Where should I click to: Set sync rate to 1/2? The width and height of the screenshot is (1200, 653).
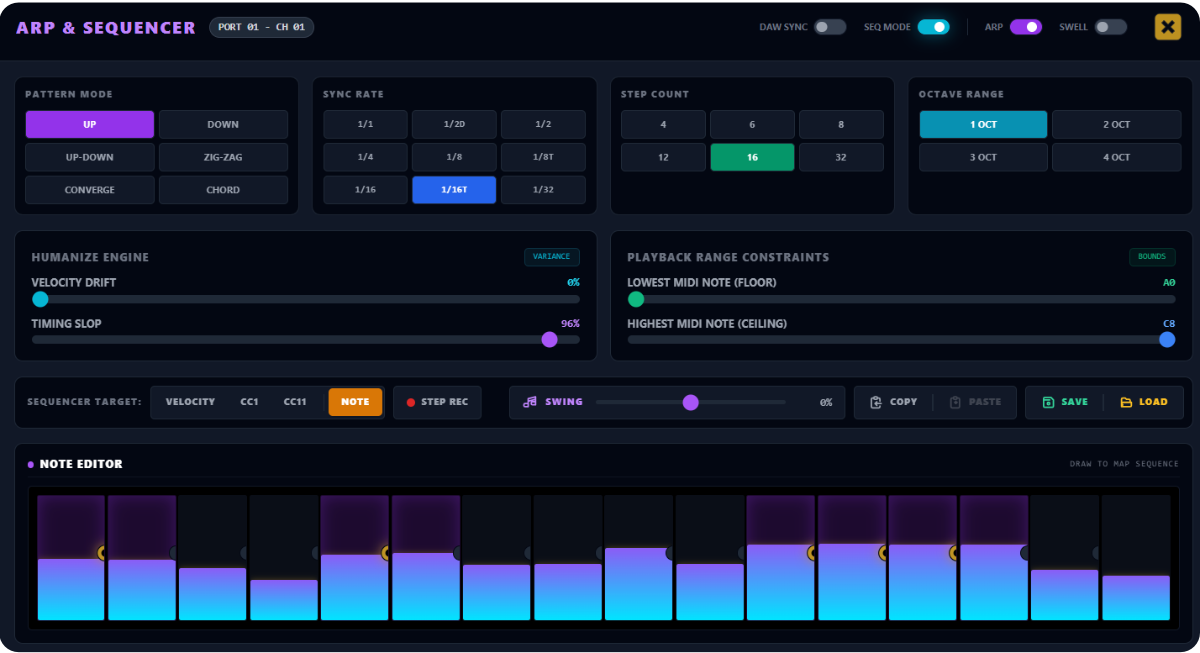pos(543,124)
